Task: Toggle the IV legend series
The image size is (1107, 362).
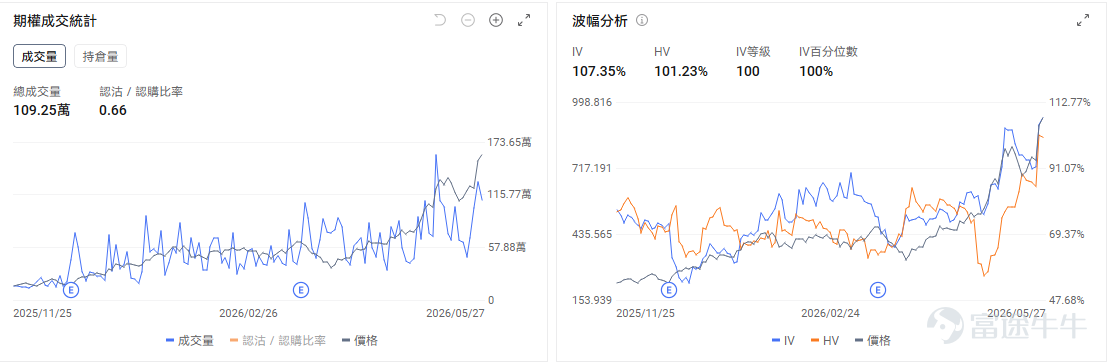Action: click(x=784, y=341)
